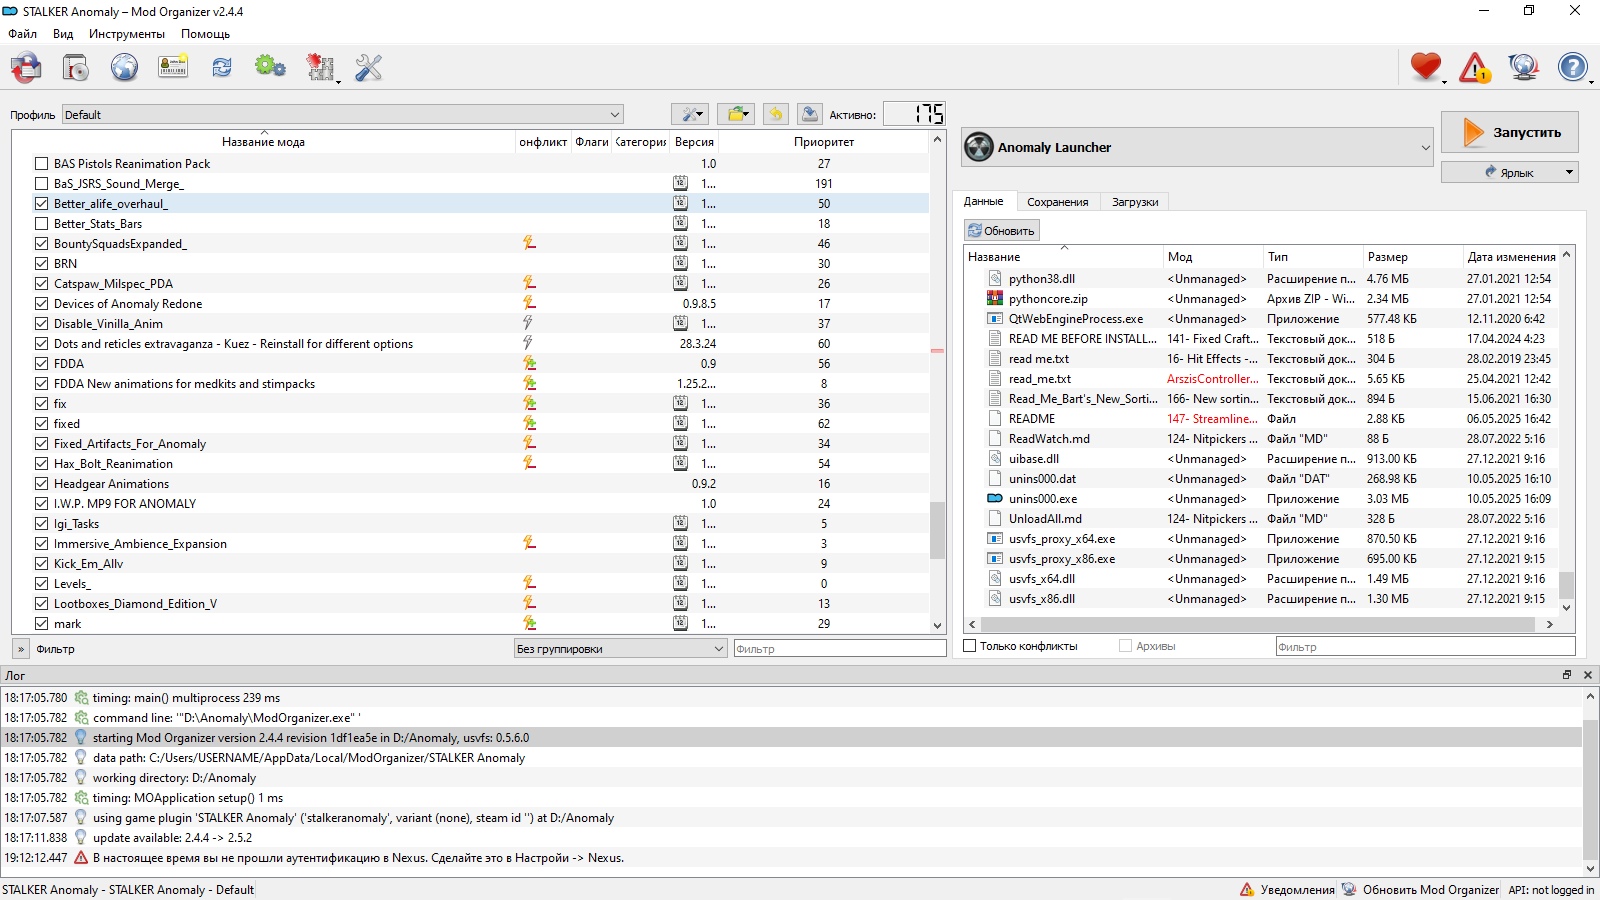Image resolution: width=1600 pixels, height=900 pixels.
Task: Select the 'update available: 2.4.4 -> 2.5.2' log line
Action: tap(792, 838)
